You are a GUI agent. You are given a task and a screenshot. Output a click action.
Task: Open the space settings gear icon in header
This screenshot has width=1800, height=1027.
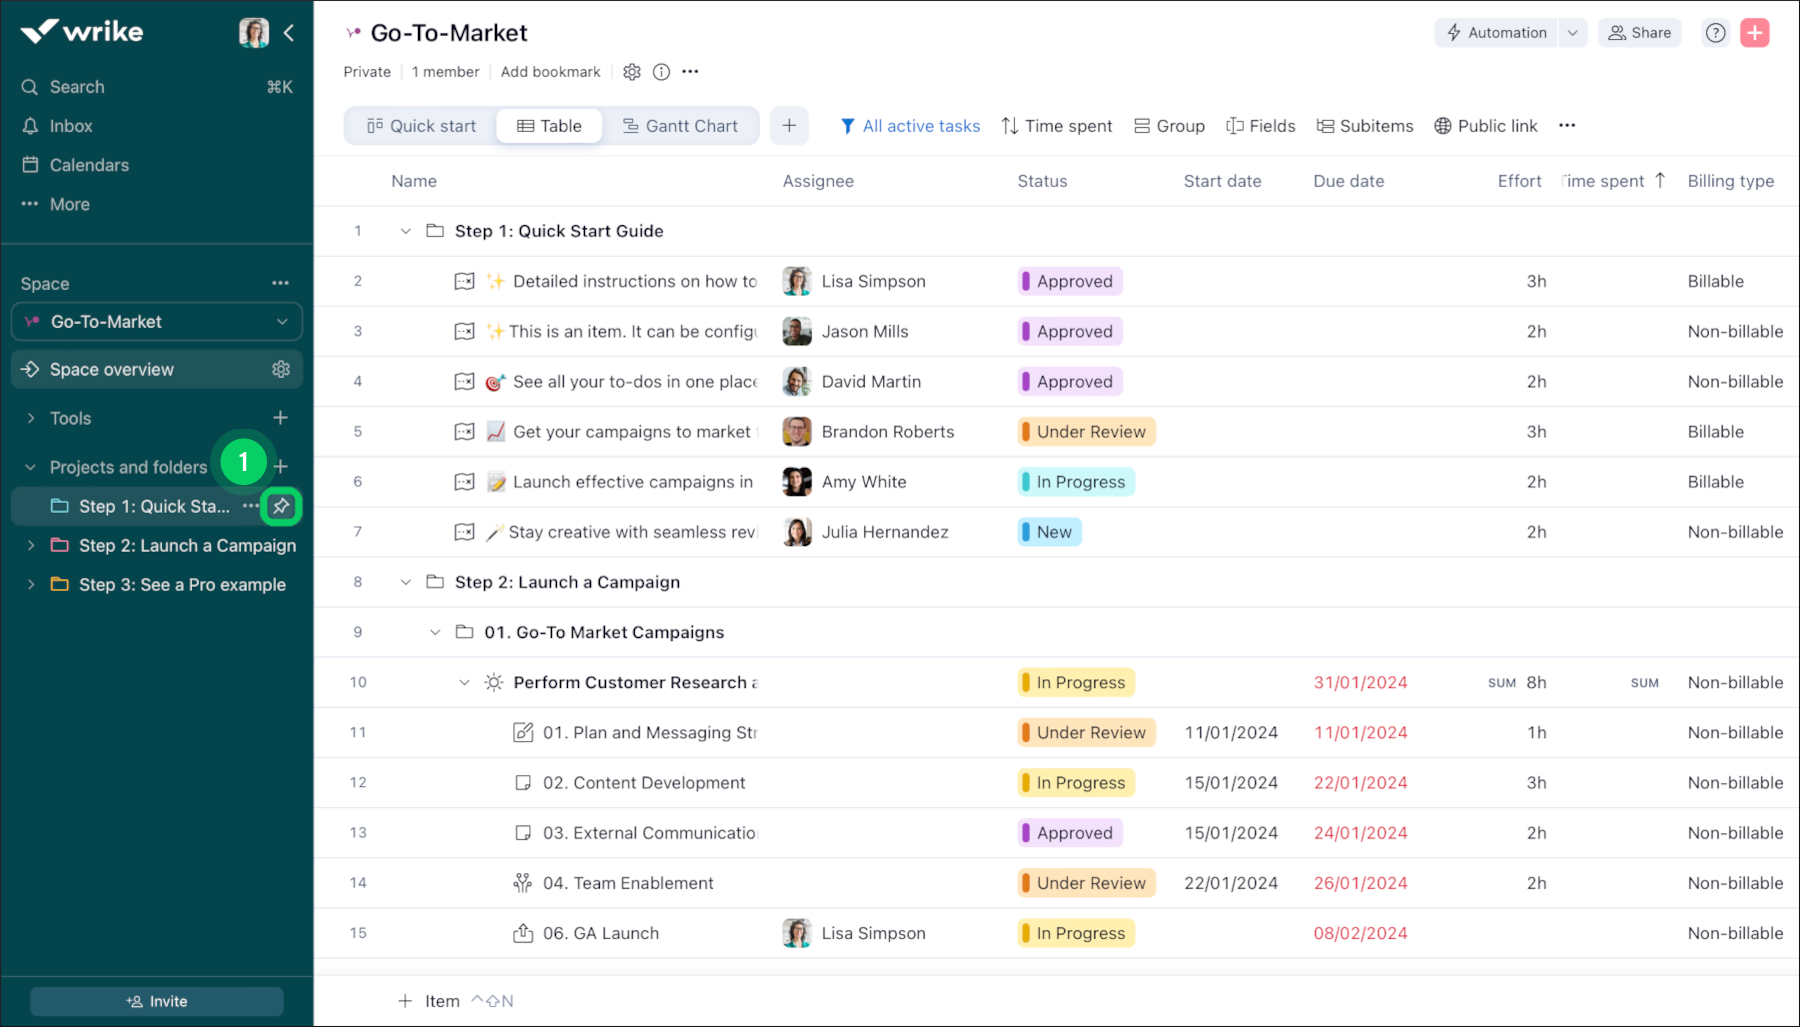click(x=631, y=72)
